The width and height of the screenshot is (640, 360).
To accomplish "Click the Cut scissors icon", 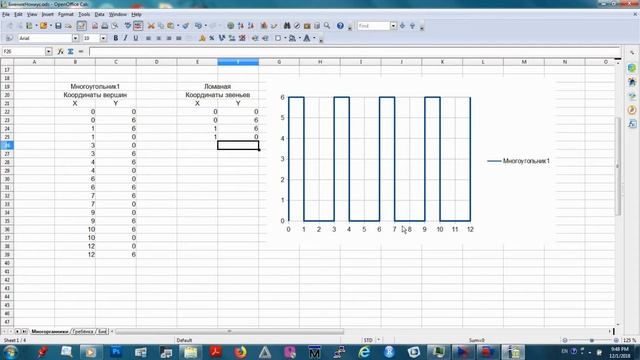I will (151, 26).
